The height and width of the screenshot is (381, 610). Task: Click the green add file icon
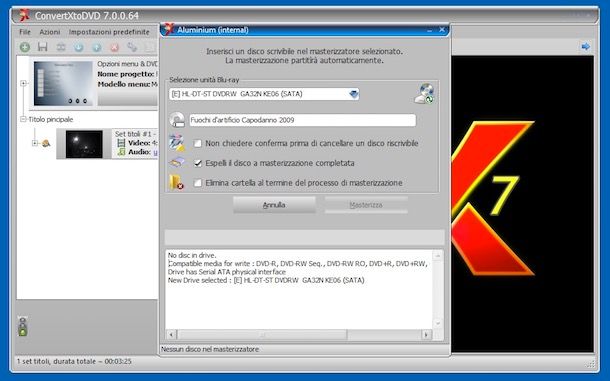point(25,47)
